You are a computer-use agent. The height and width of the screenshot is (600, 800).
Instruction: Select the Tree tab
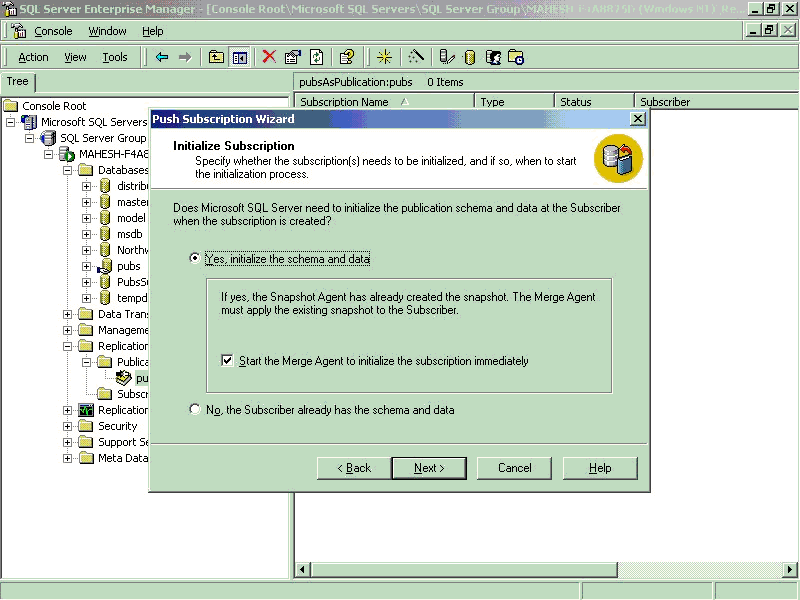(x=17, y=82)
